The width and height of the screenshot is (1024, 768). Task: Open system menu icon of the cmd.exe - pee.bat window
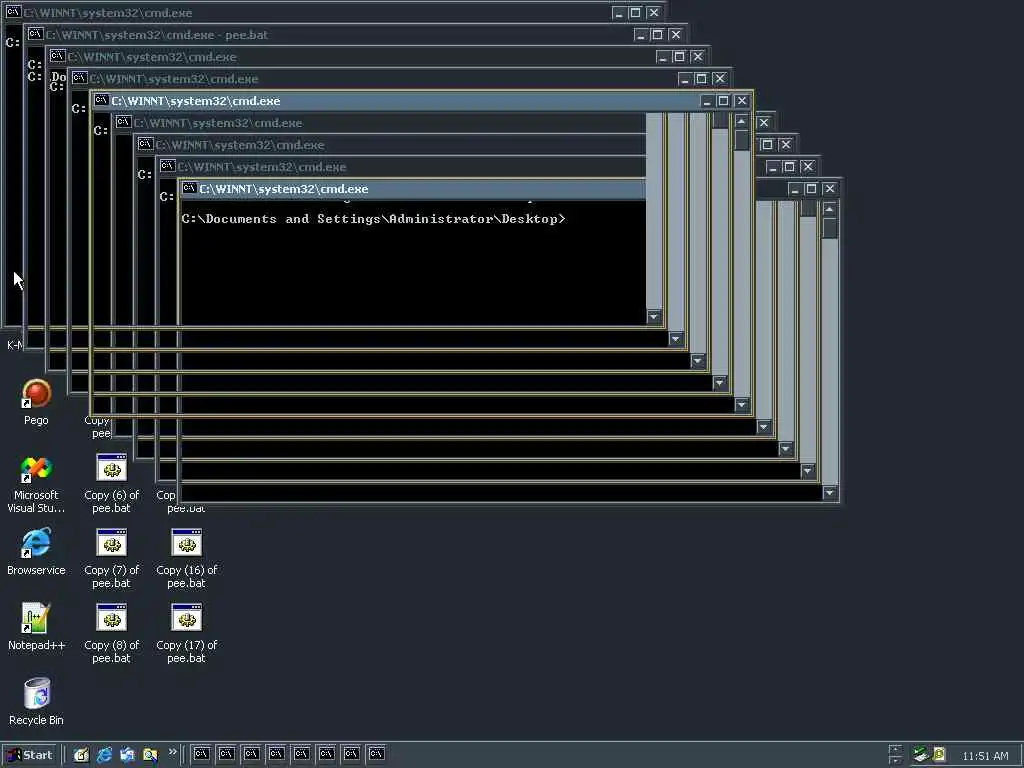coord(35,34)
